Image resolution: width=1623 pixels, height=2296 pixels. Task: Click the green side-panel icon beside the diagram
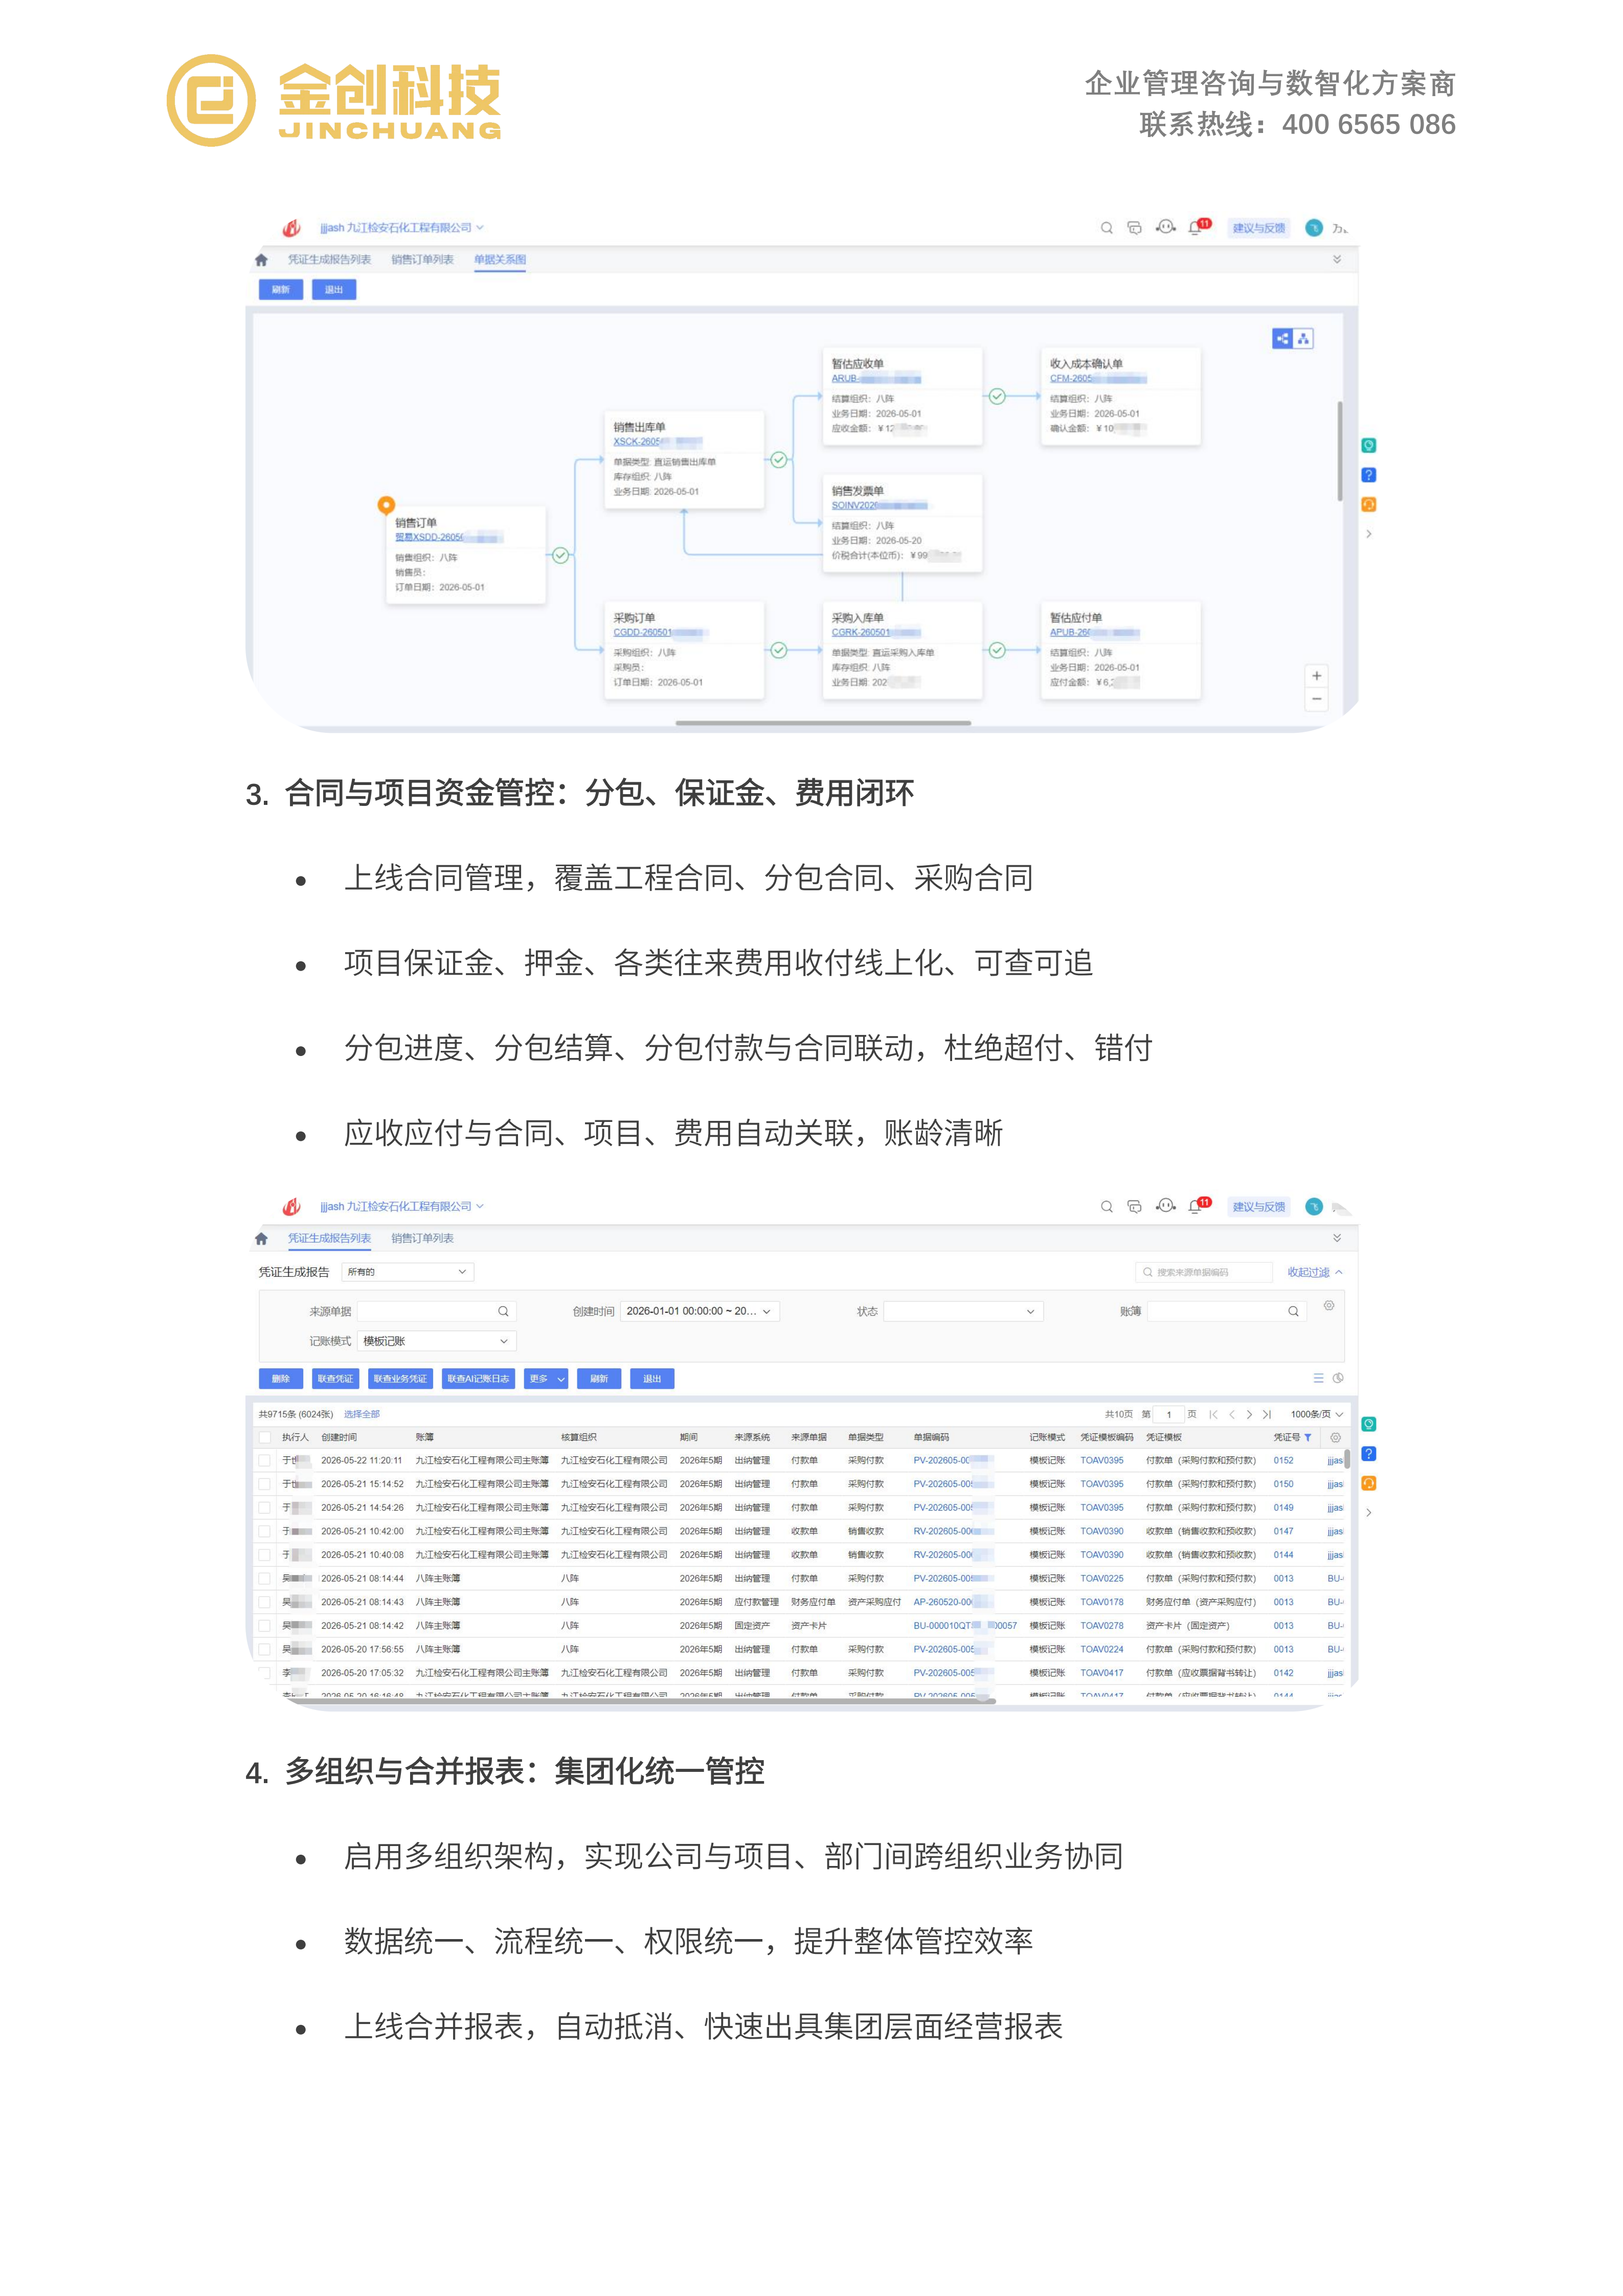[1368, 446]
